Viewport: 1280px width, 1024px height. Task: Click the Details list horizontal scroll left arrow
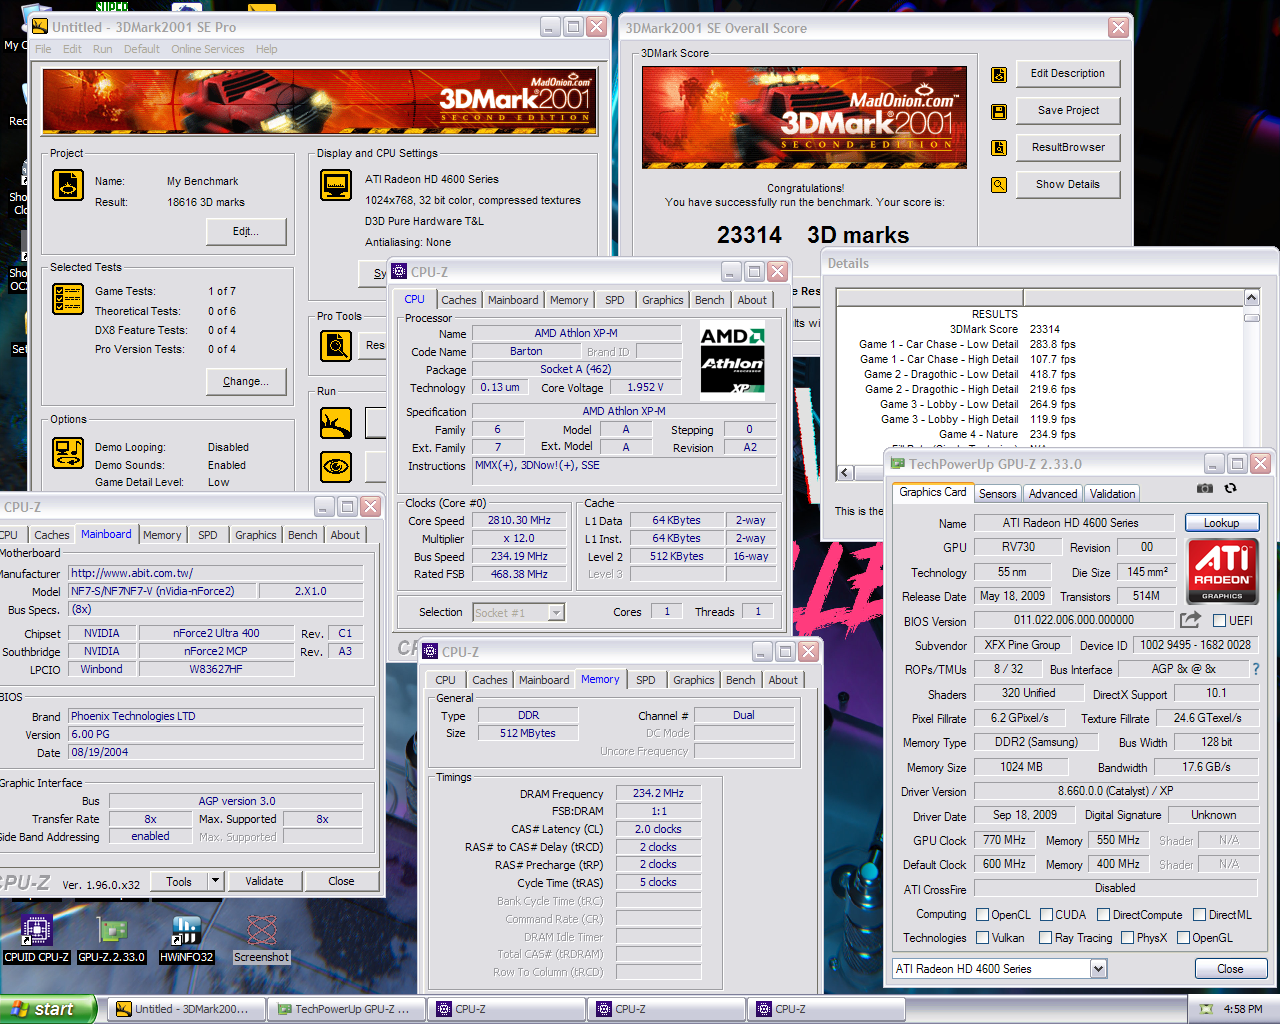pos(845,473)
